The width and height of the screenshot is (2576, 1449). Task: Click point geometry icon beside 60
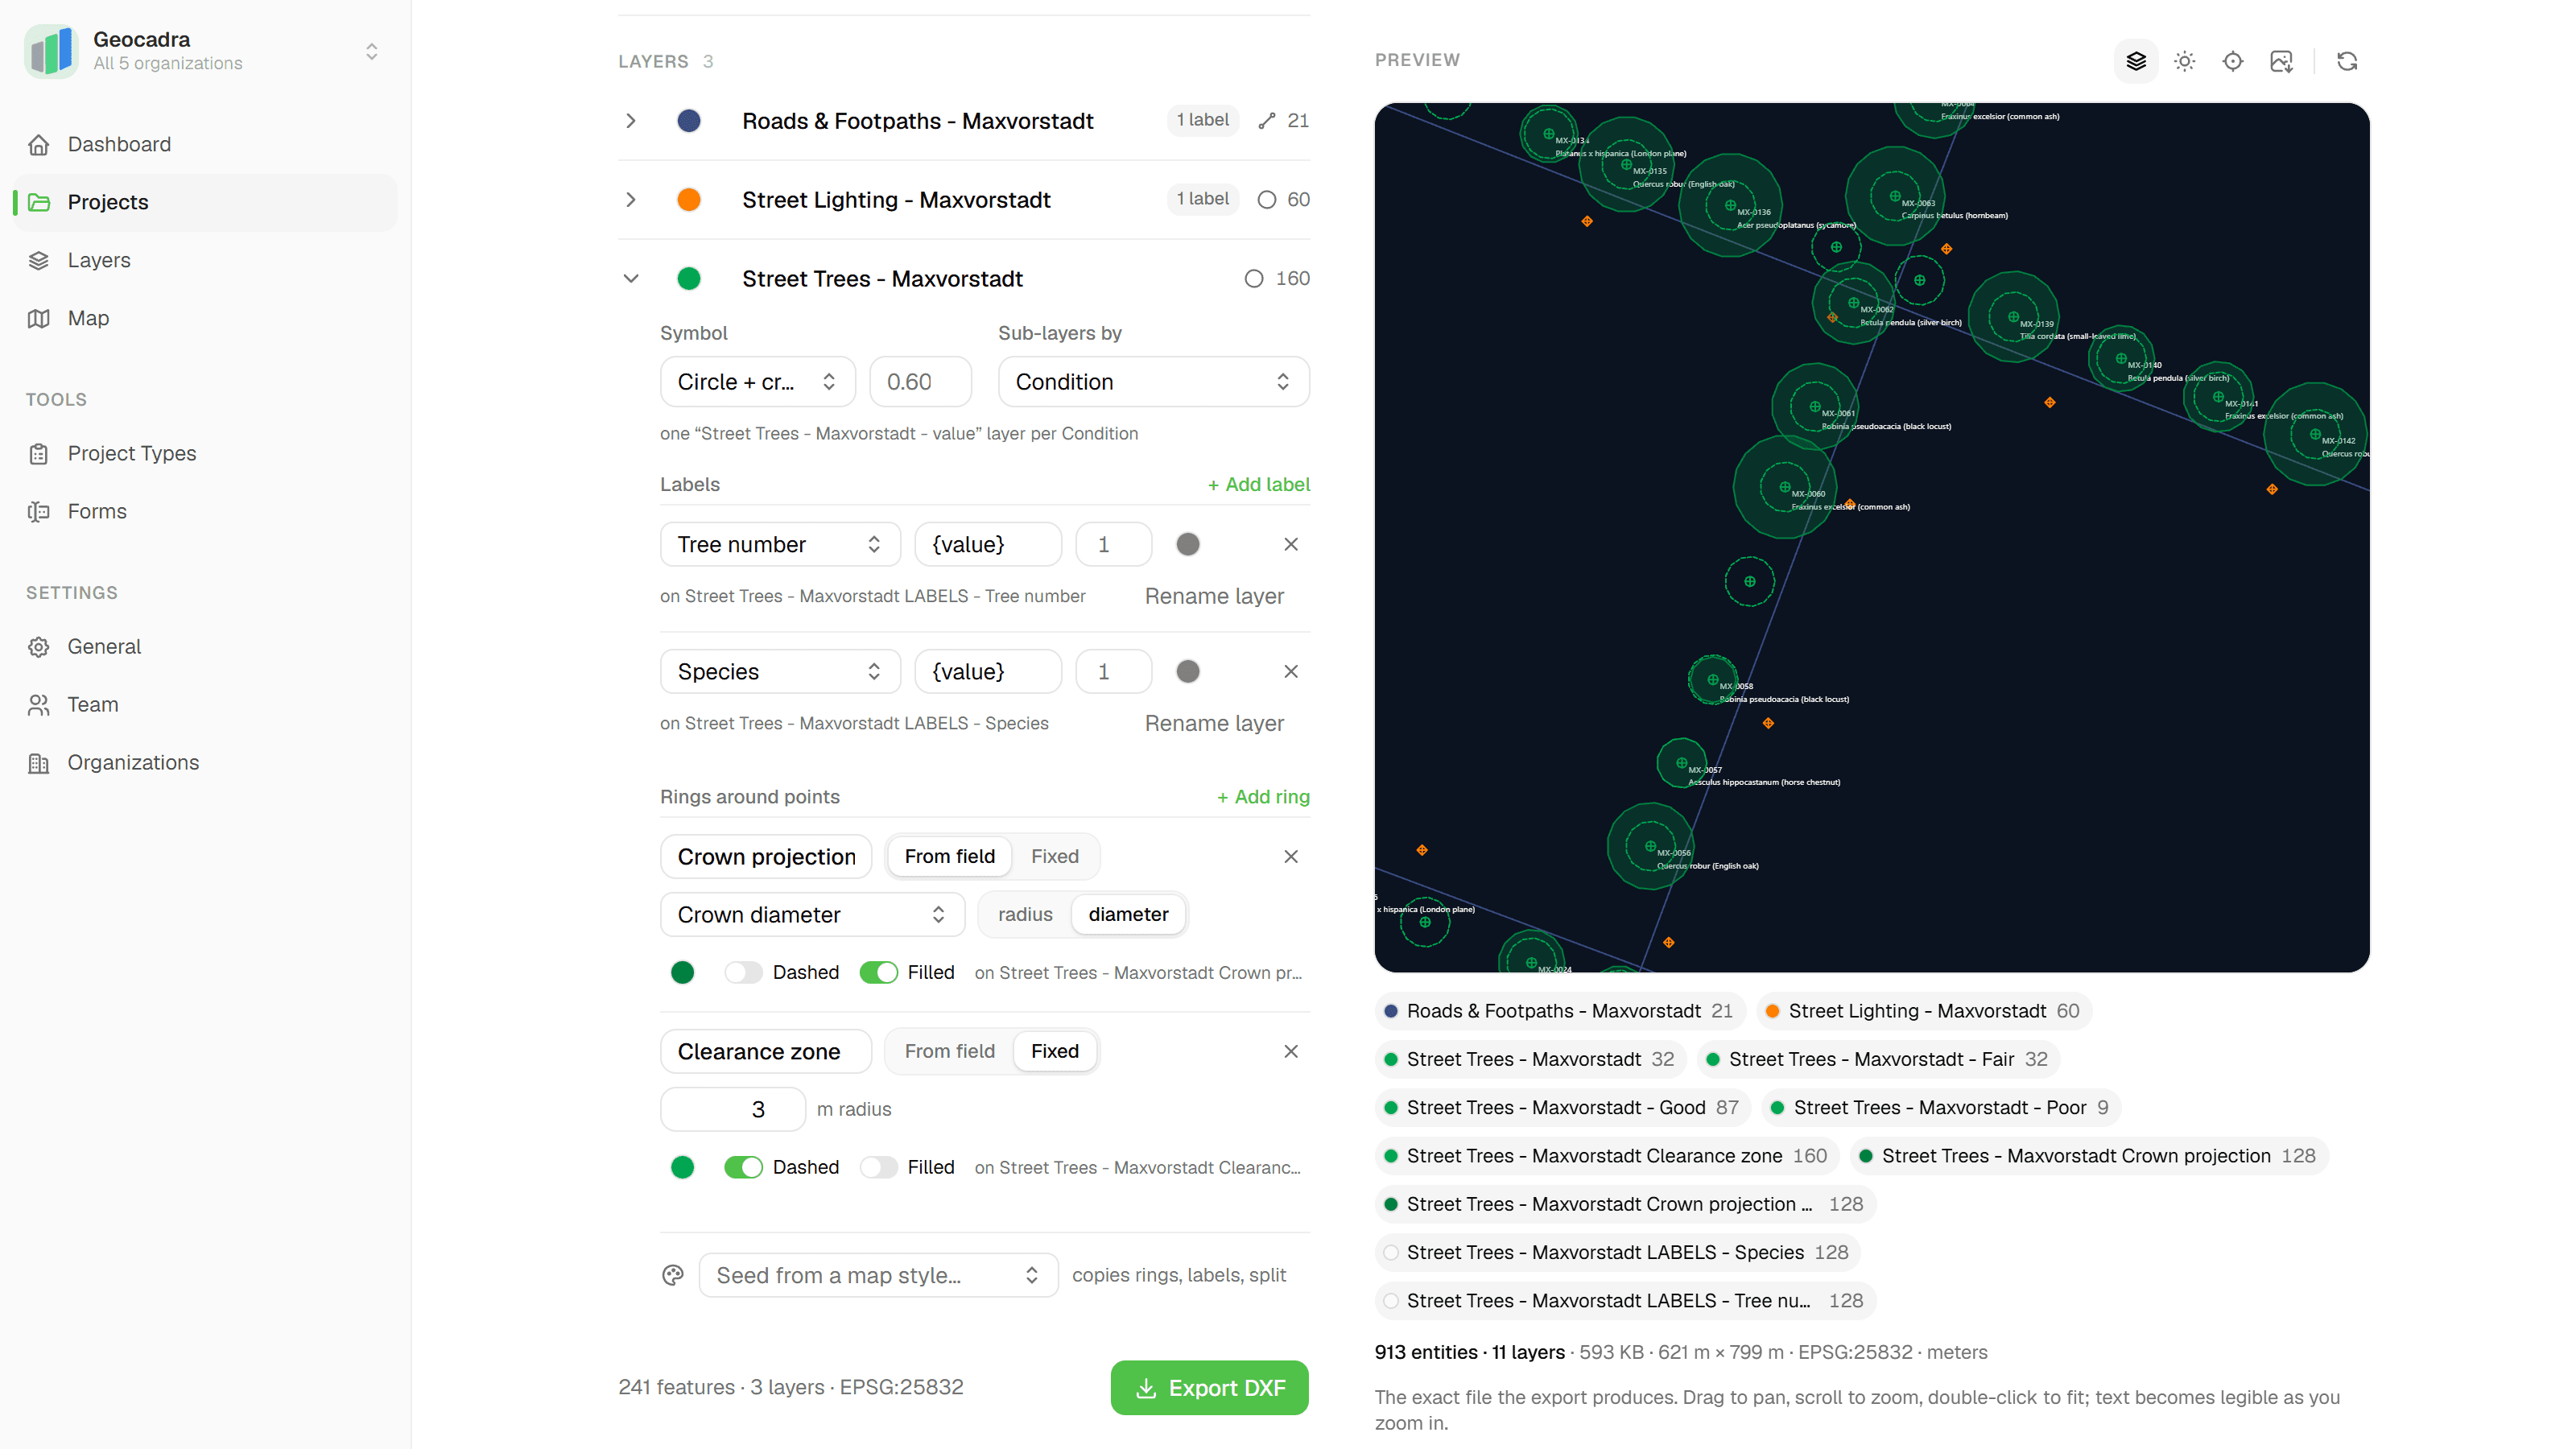tap(1267, 200)
